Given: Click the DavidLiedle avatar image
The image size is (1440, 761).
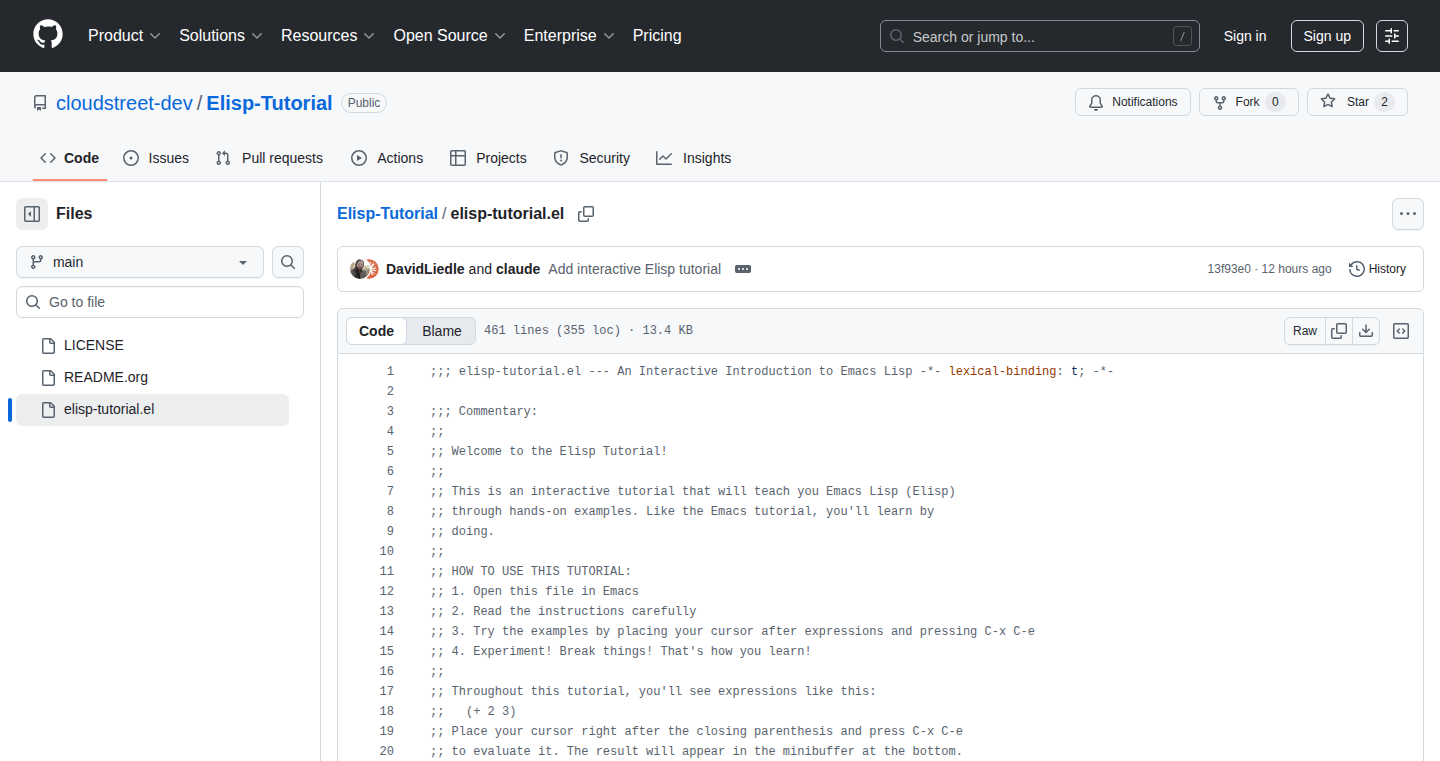Looking at the screenshot, I should click(359, 269).
